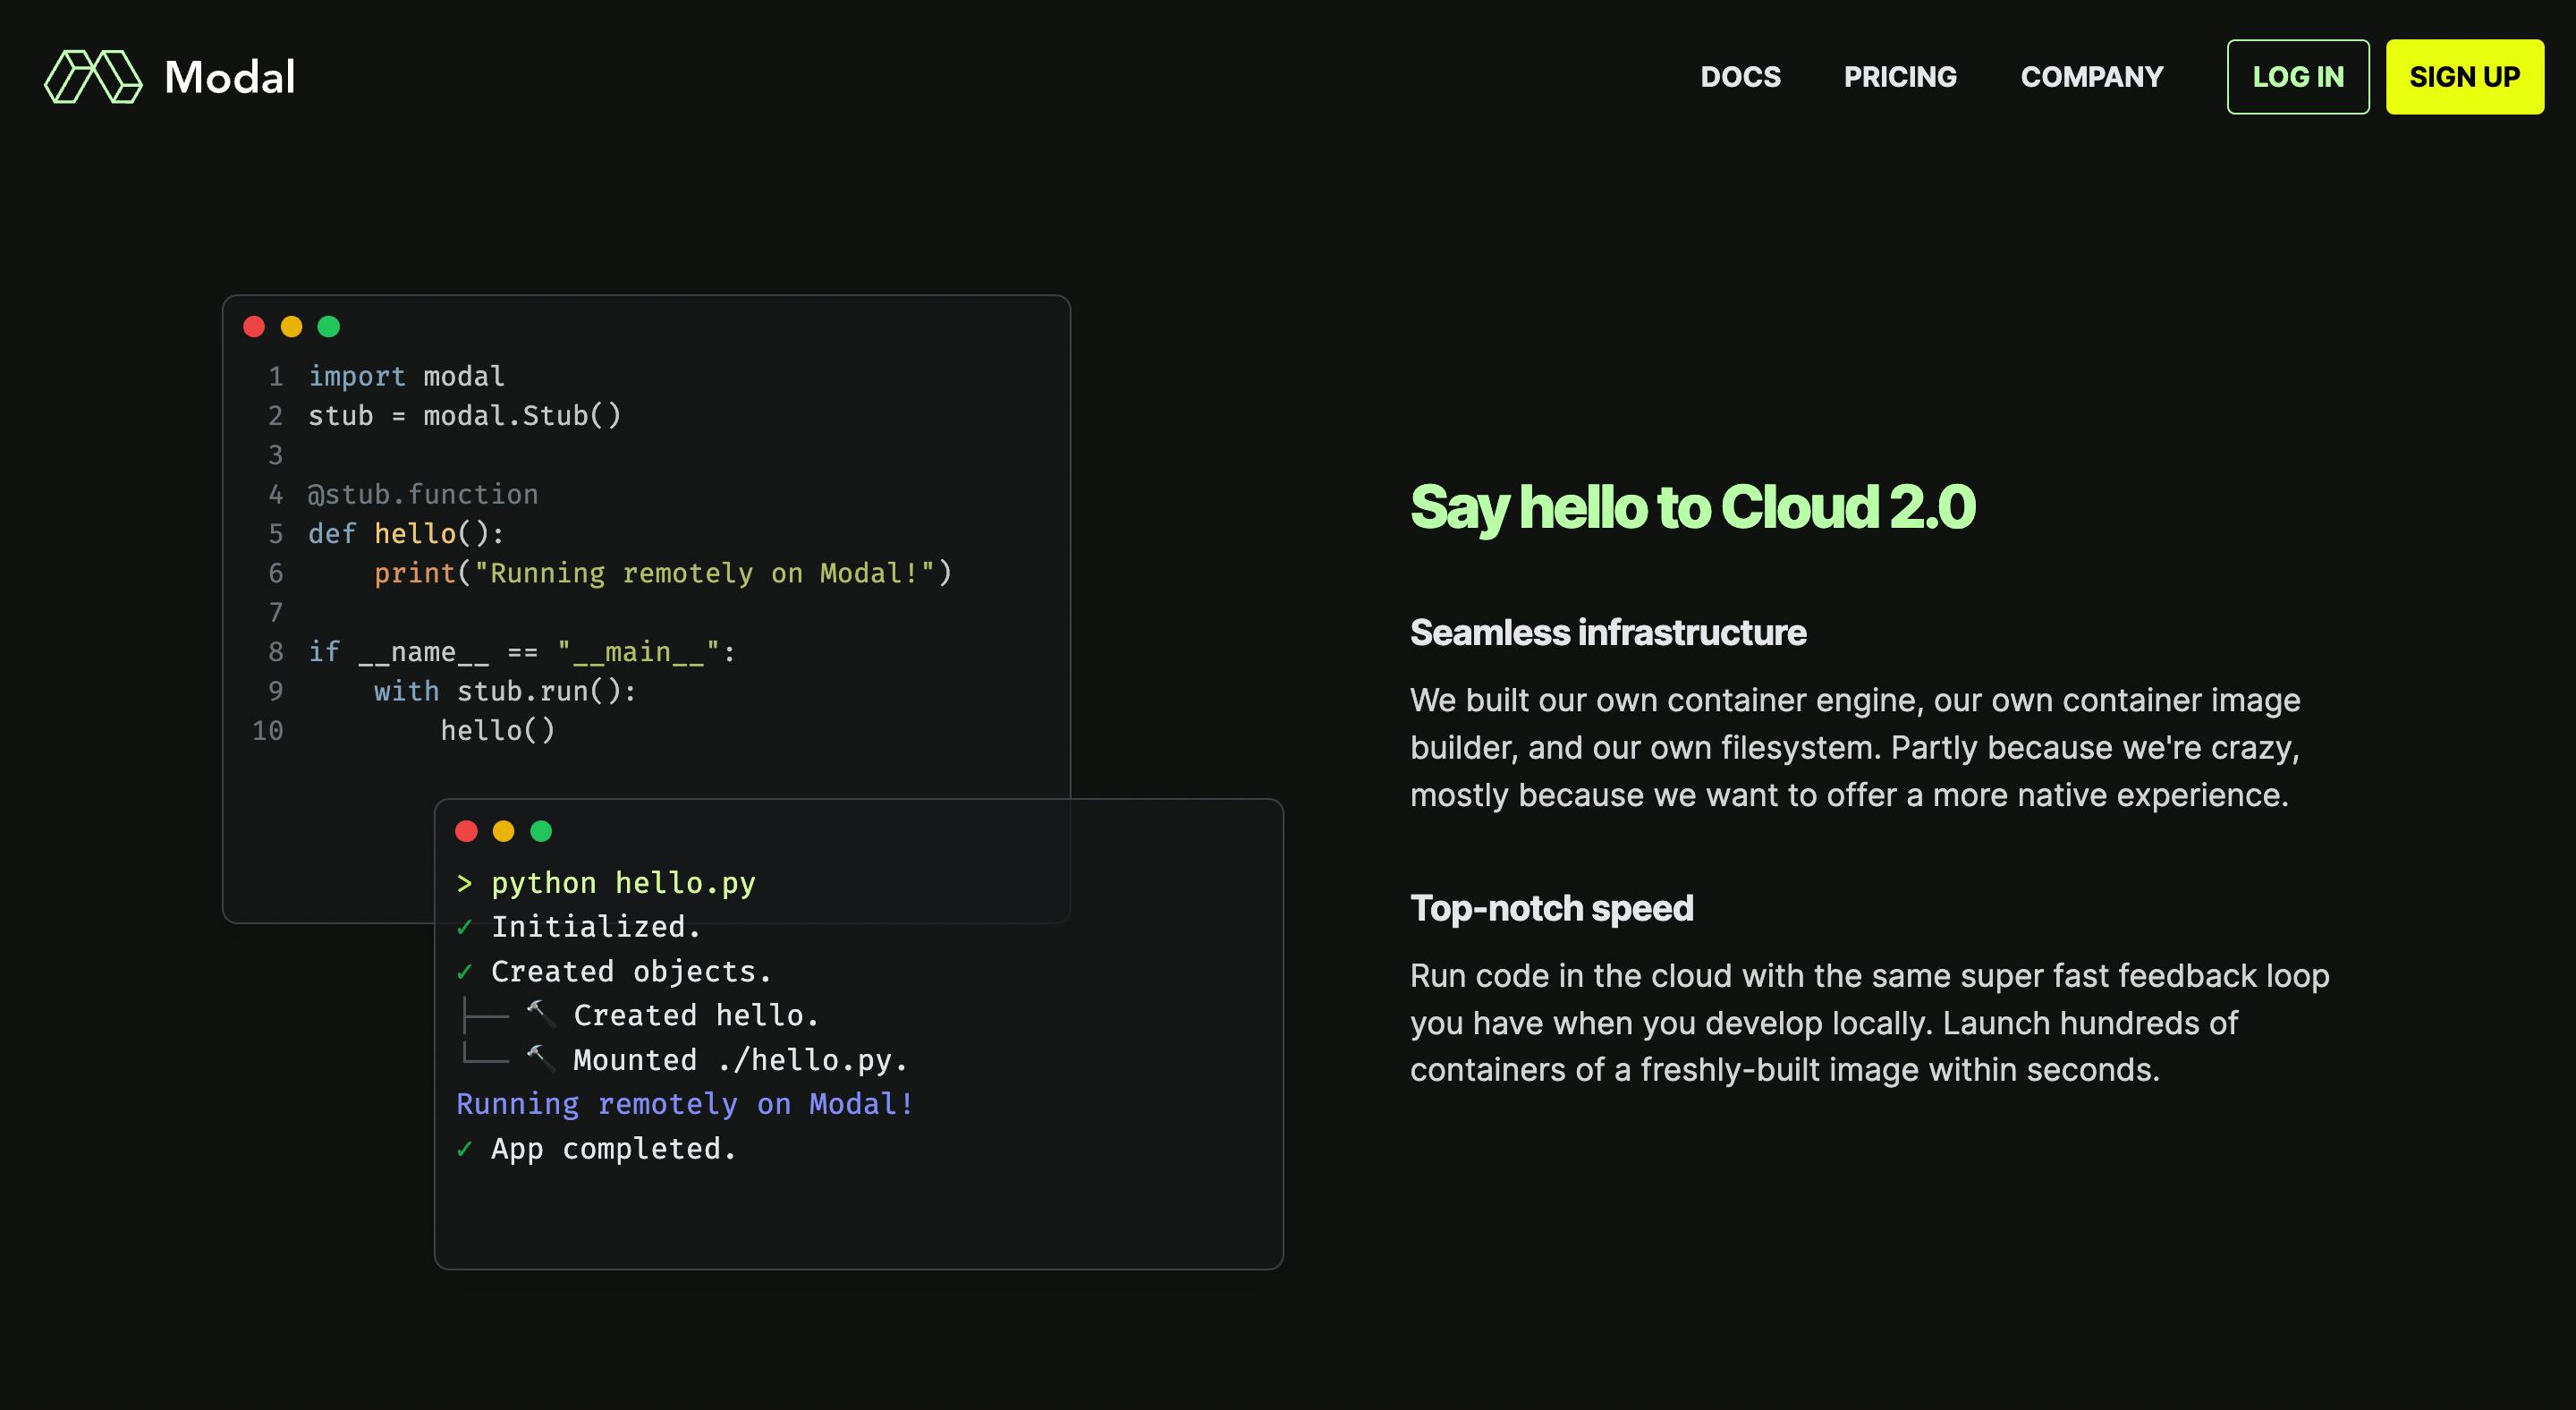Click the Modal wordmark in the header
This screenshot has width=2576, height=1410.
(x=230, y=77)
